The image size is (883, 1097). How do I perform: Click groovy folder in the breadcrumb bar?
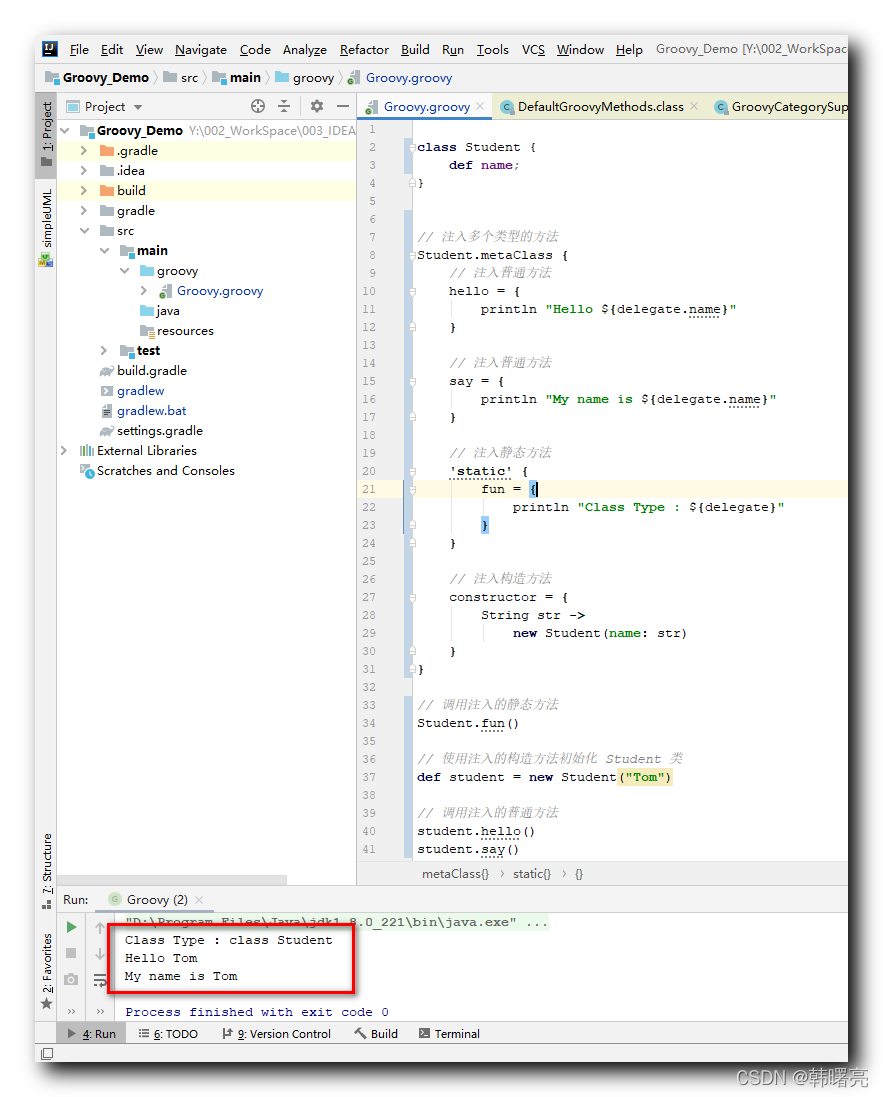pyautogui.click(x=305, y=78)
